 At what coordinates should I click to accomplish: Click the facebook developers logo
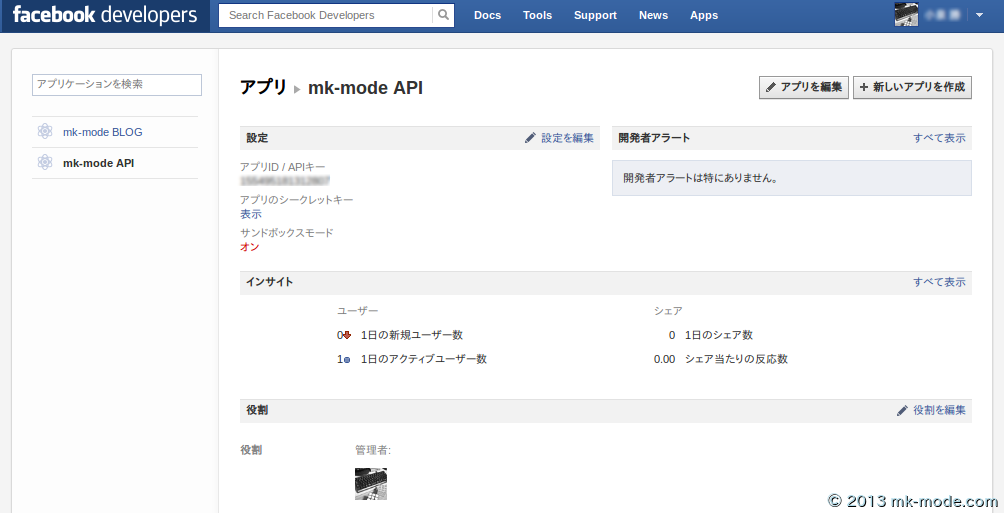(x=105, y=15)
